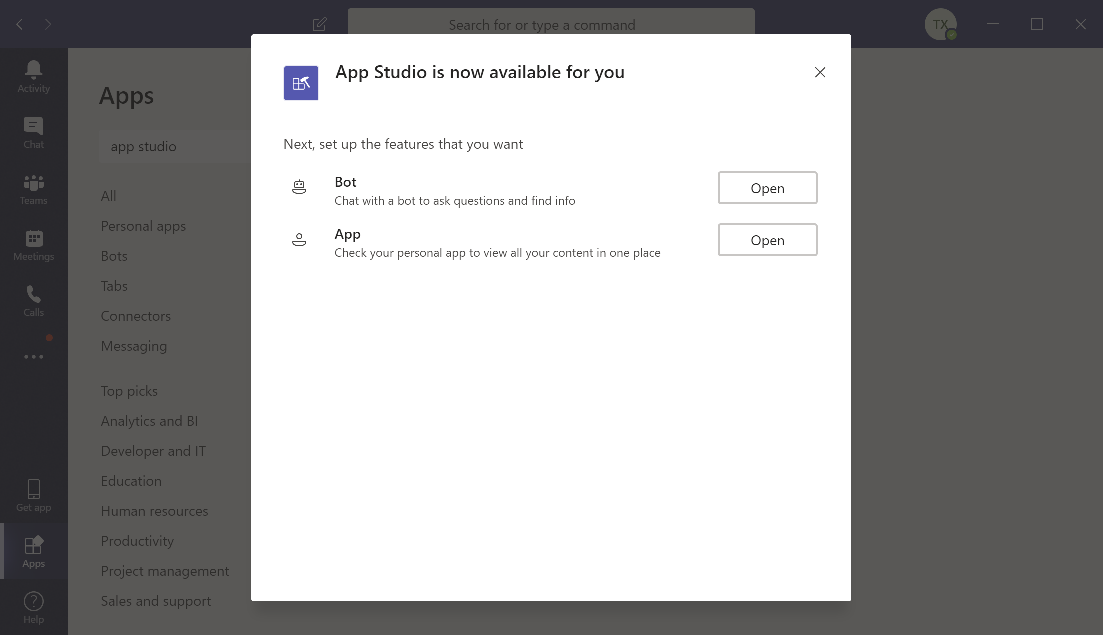This screenshot has height=635, width=1103.
Task: Open Calls from the sidebar
Action: pyautogui.click(x=33, y=301)
